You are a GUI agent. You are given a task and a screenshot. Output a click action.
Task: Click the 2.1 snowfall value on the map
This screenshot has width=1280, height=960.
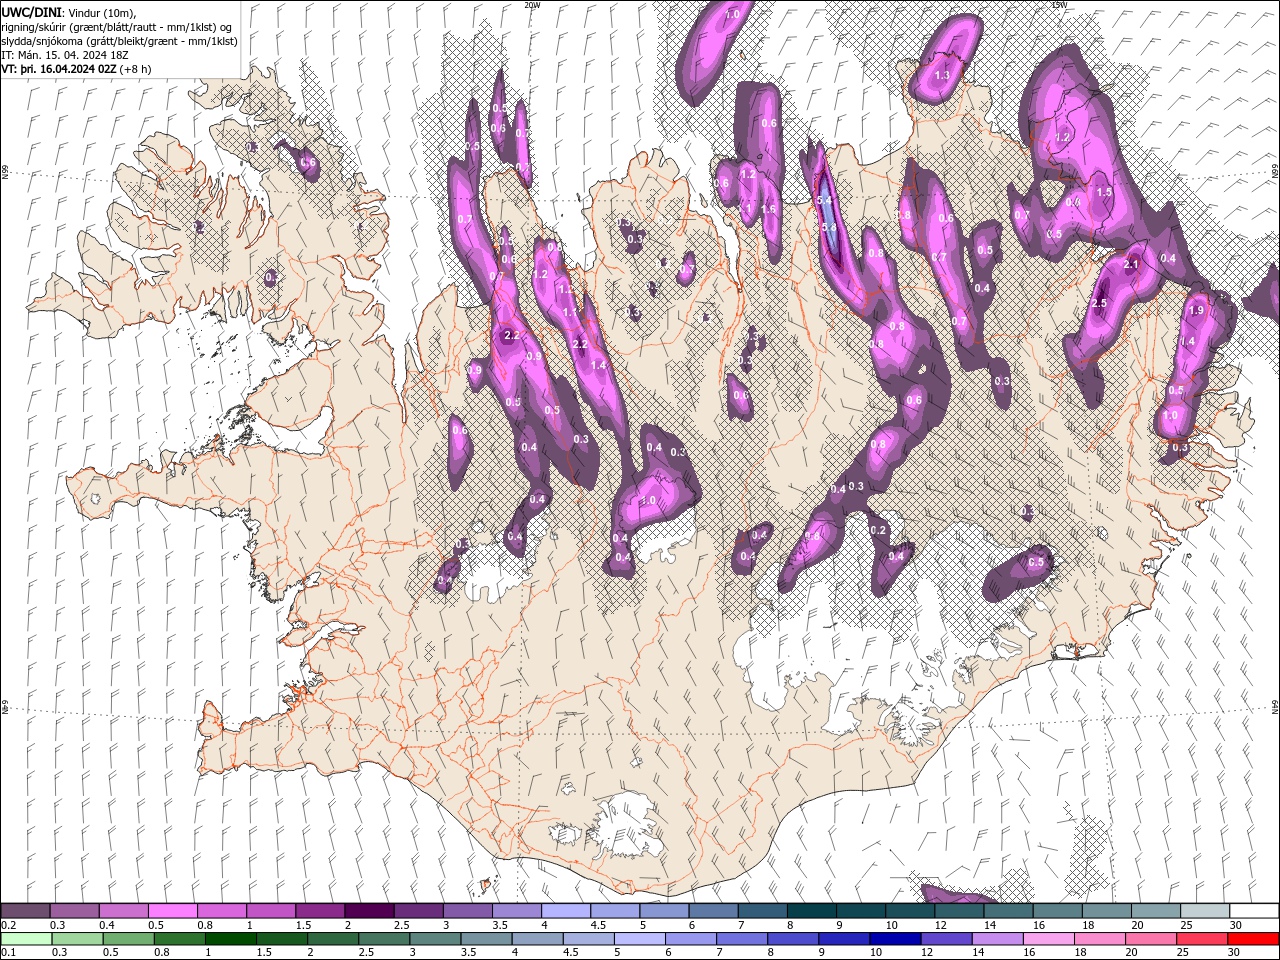pos(1132,265)
